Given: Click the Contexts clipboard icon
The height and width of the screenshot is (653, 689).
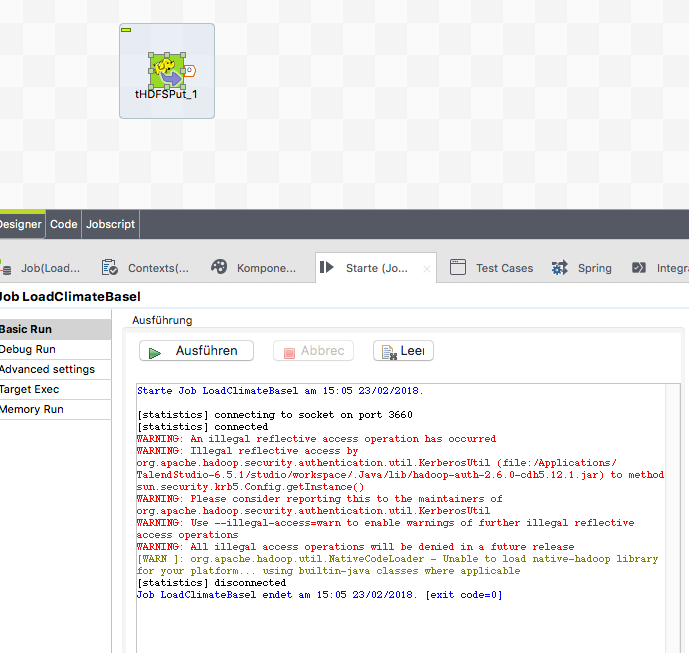Looking at the screenshot, I should point(109,268).
